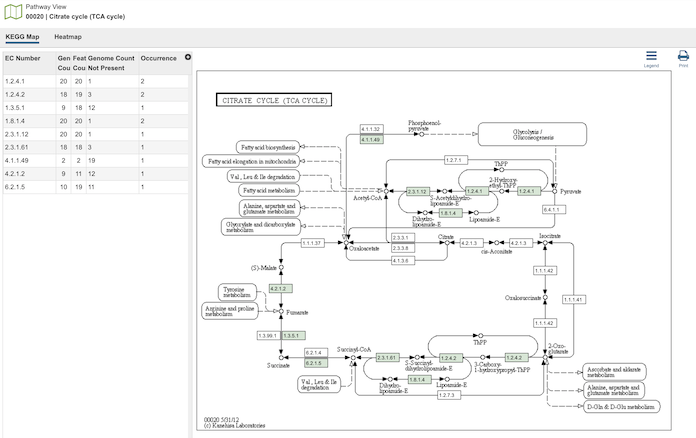
Task: Open Arginine and proline metabolism node
Action: pyautogui.click(x=230, y=311)
